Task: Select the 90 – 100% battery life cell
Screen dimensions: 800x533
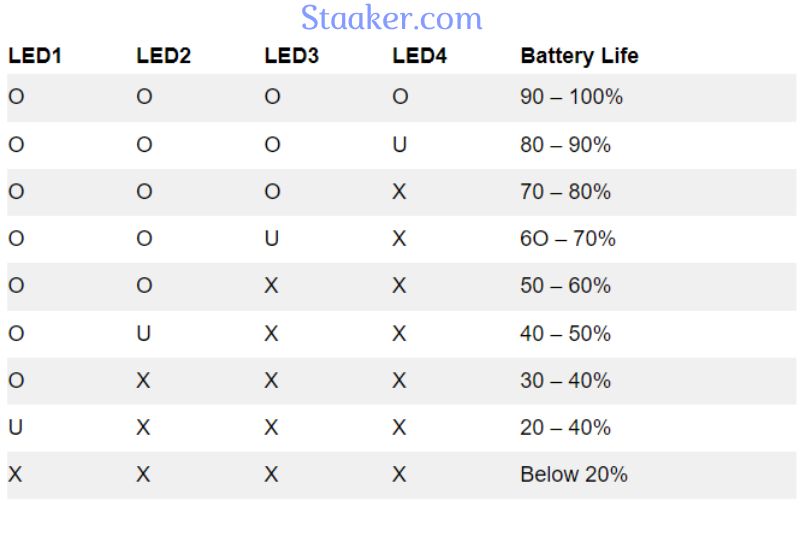Action: pyautogui.click(x=571, y=96)
